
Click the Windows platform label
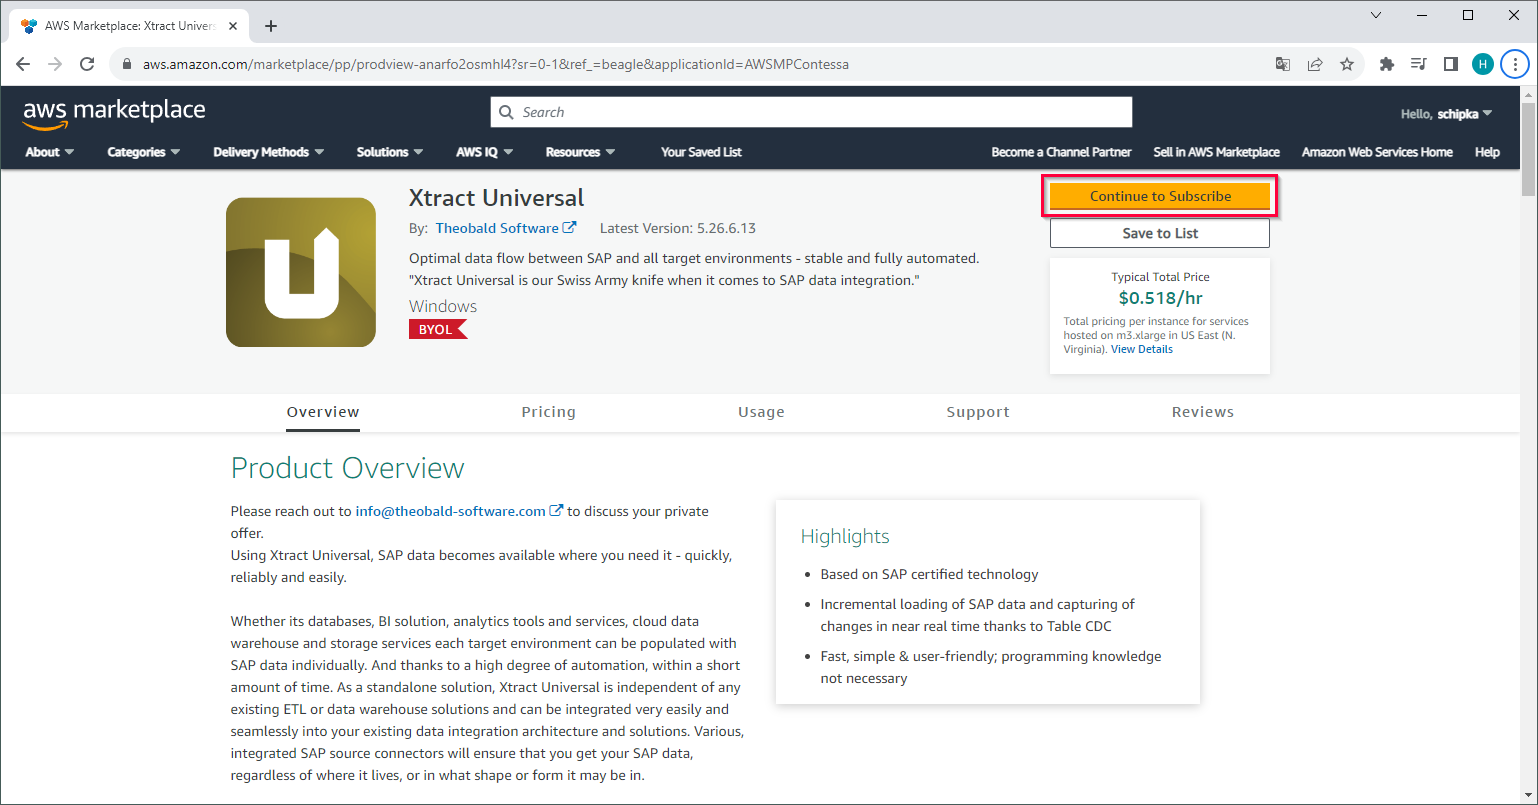pyautogui.click(x=443, y=306)
